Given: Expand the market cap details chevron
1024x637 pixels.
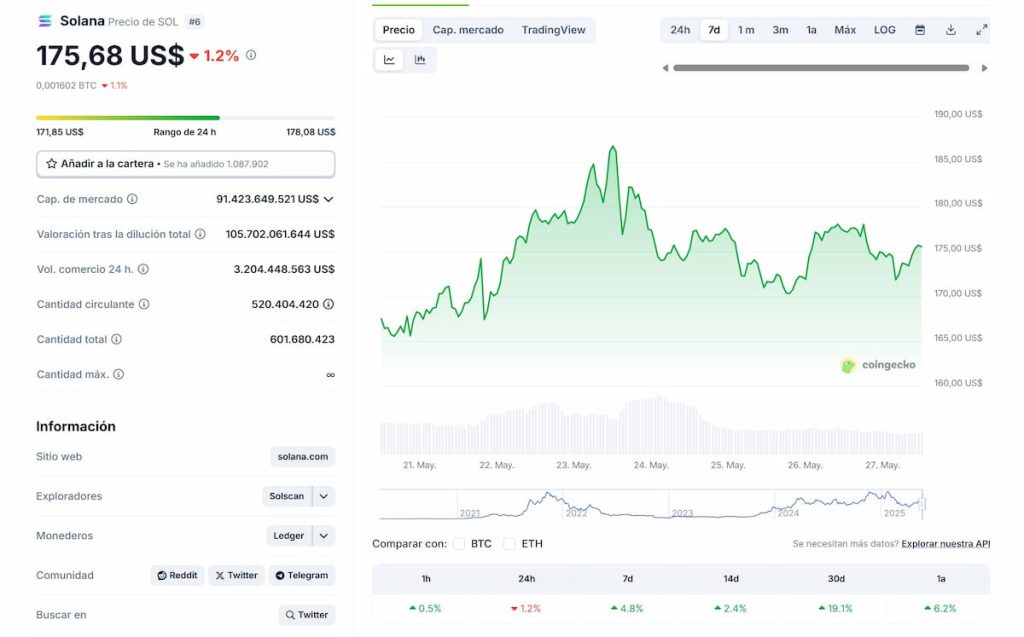Looking at the screenshot, I should (328, 199).
